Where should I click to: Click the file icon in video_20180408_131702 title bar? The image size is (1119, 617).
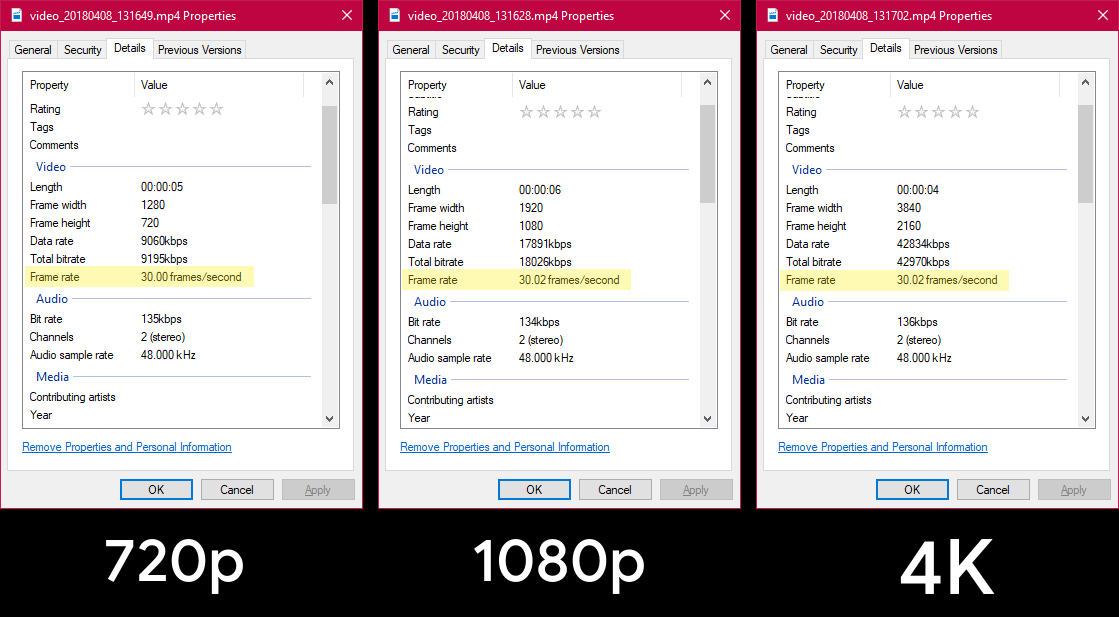pos(773,15)
